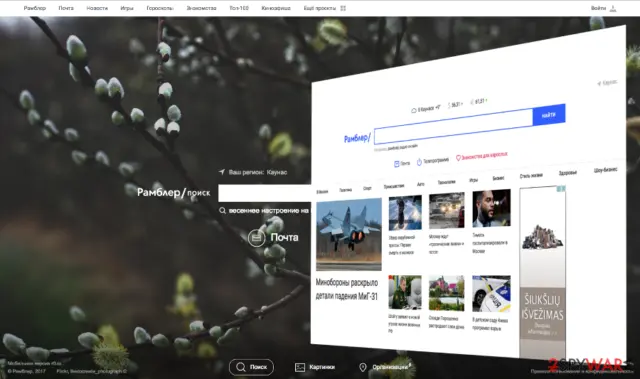Click the Рамблер/поиск search input field
The width and height of the screenshot is (640, 379).
(264, 193)
